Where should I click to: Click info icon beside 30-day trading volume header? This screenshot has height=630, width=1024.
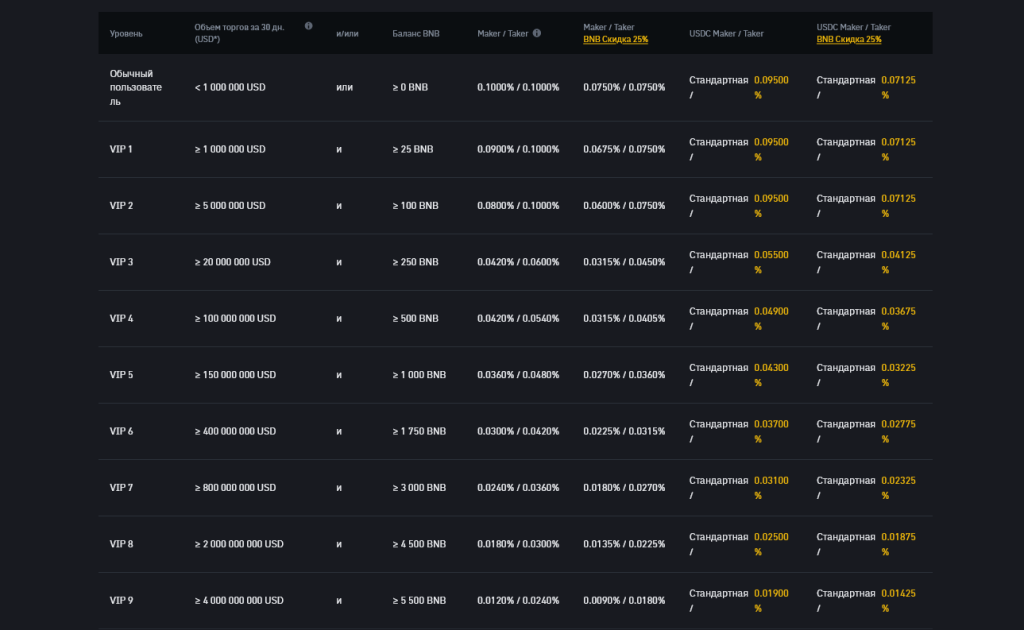(x=308, y=27)
